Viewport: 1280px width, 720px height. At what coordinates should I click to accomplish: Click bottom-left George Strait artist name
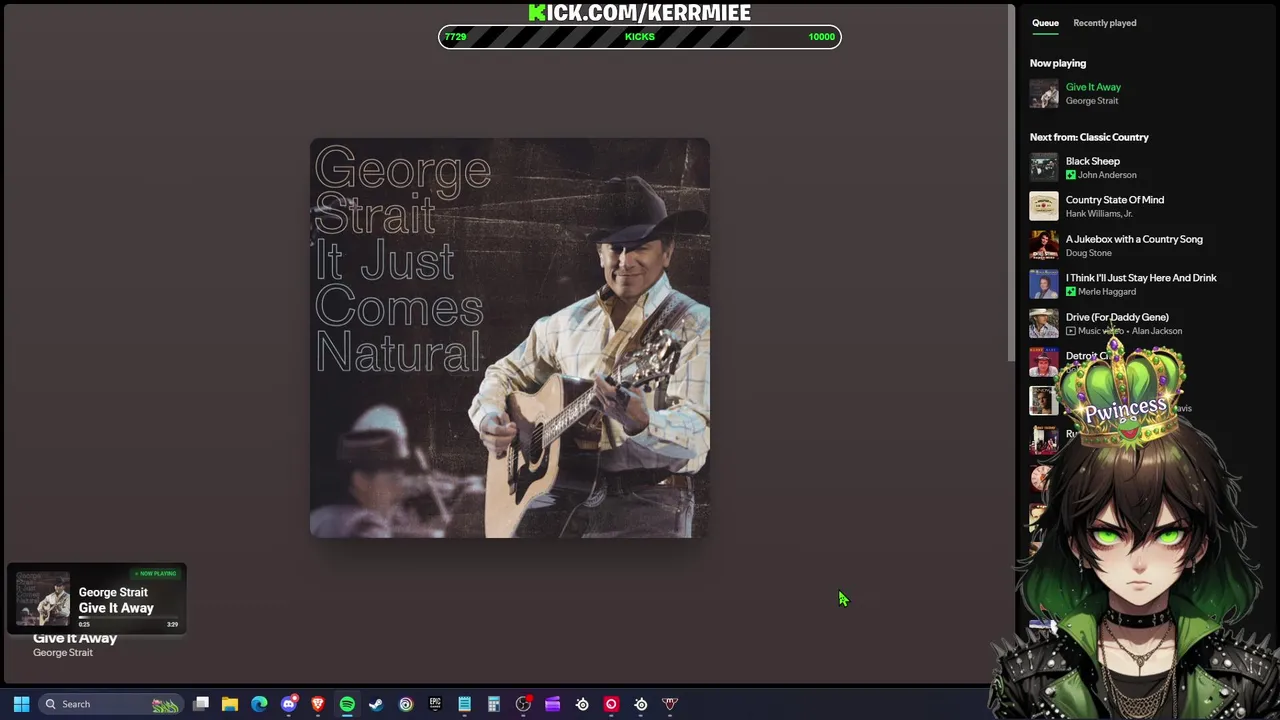(63, 653)
